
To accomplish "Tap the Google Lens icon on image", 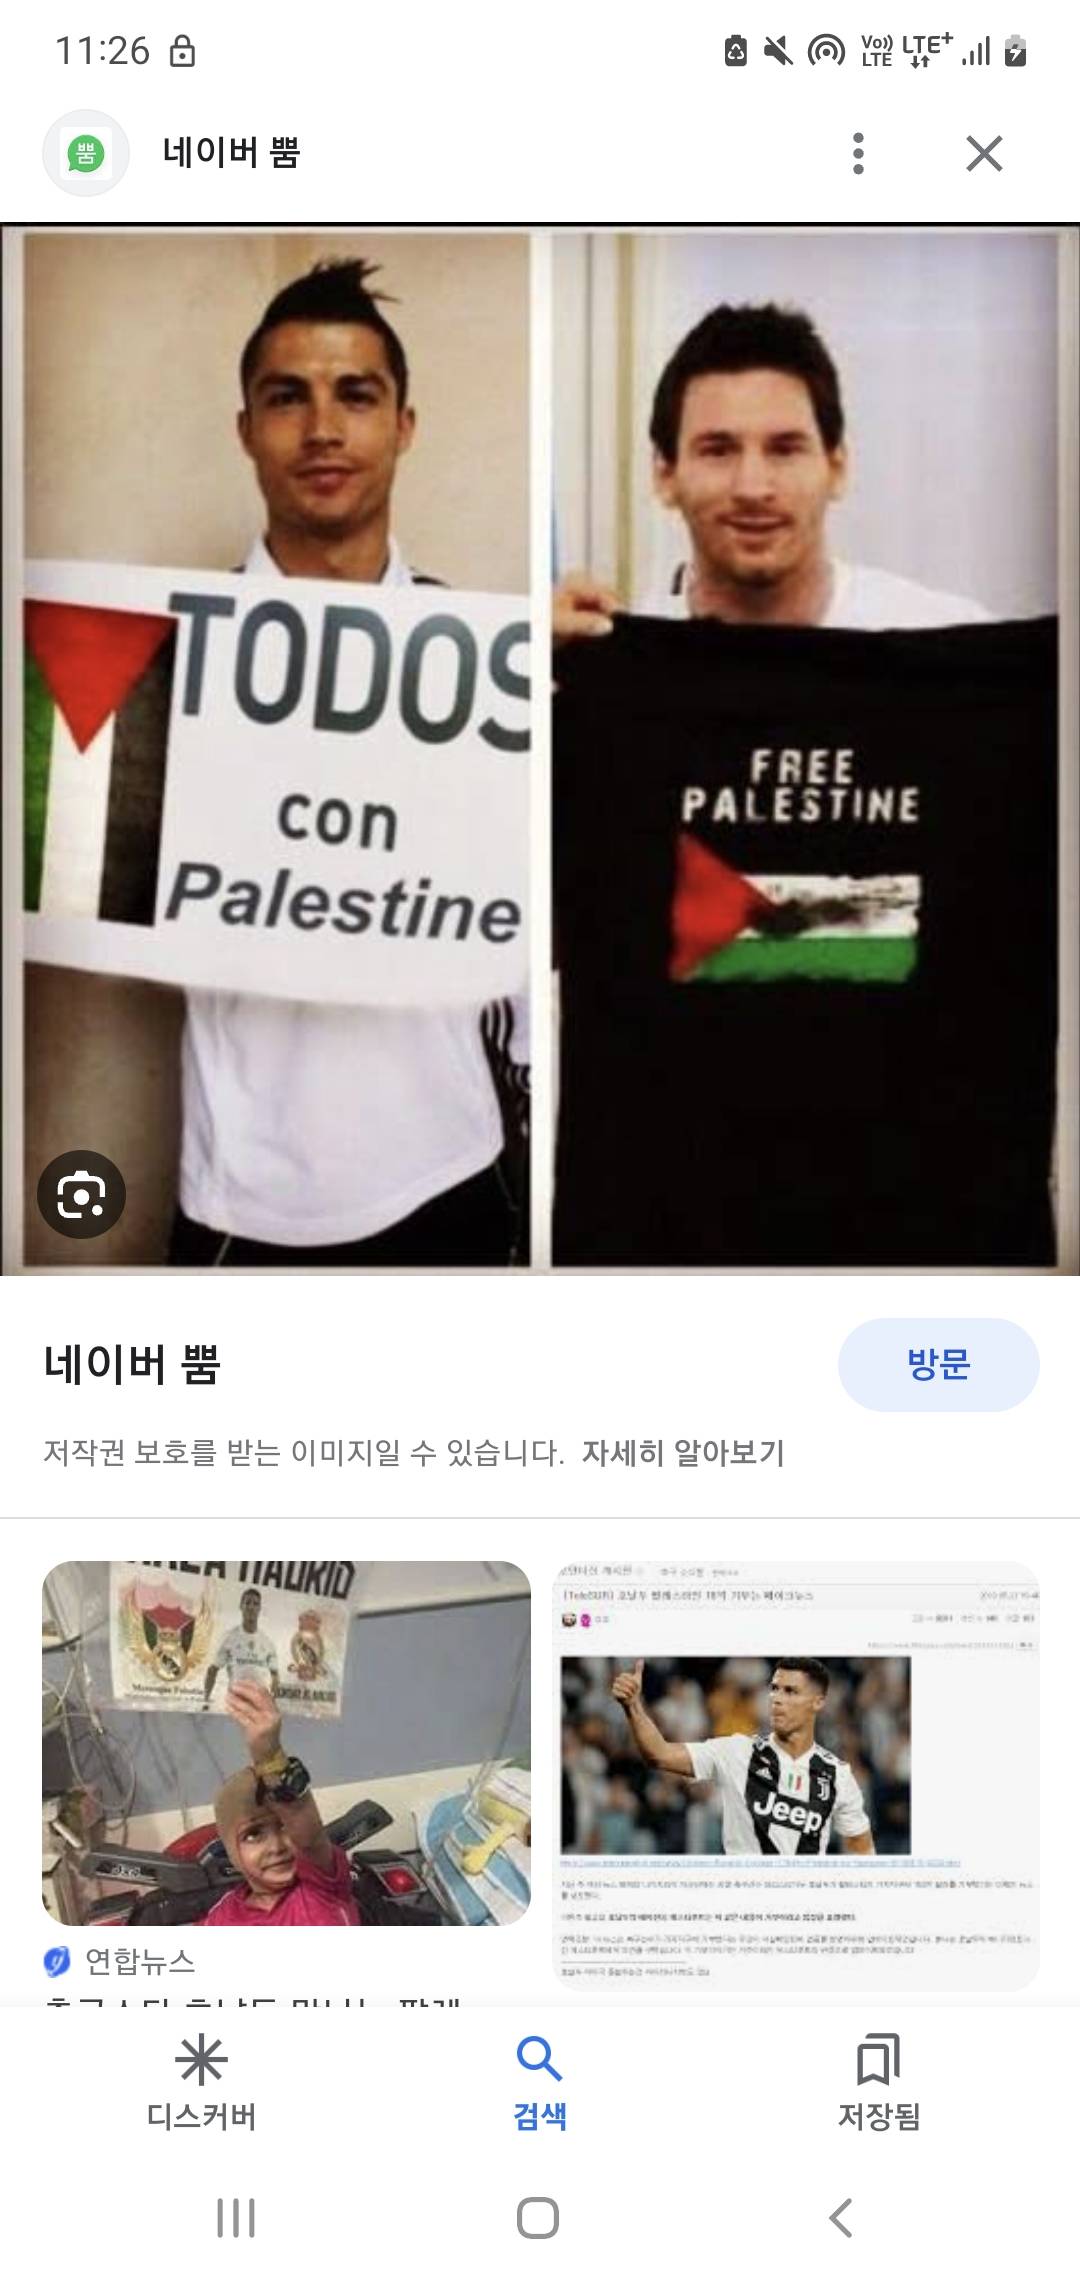I will pos(81,1194).
